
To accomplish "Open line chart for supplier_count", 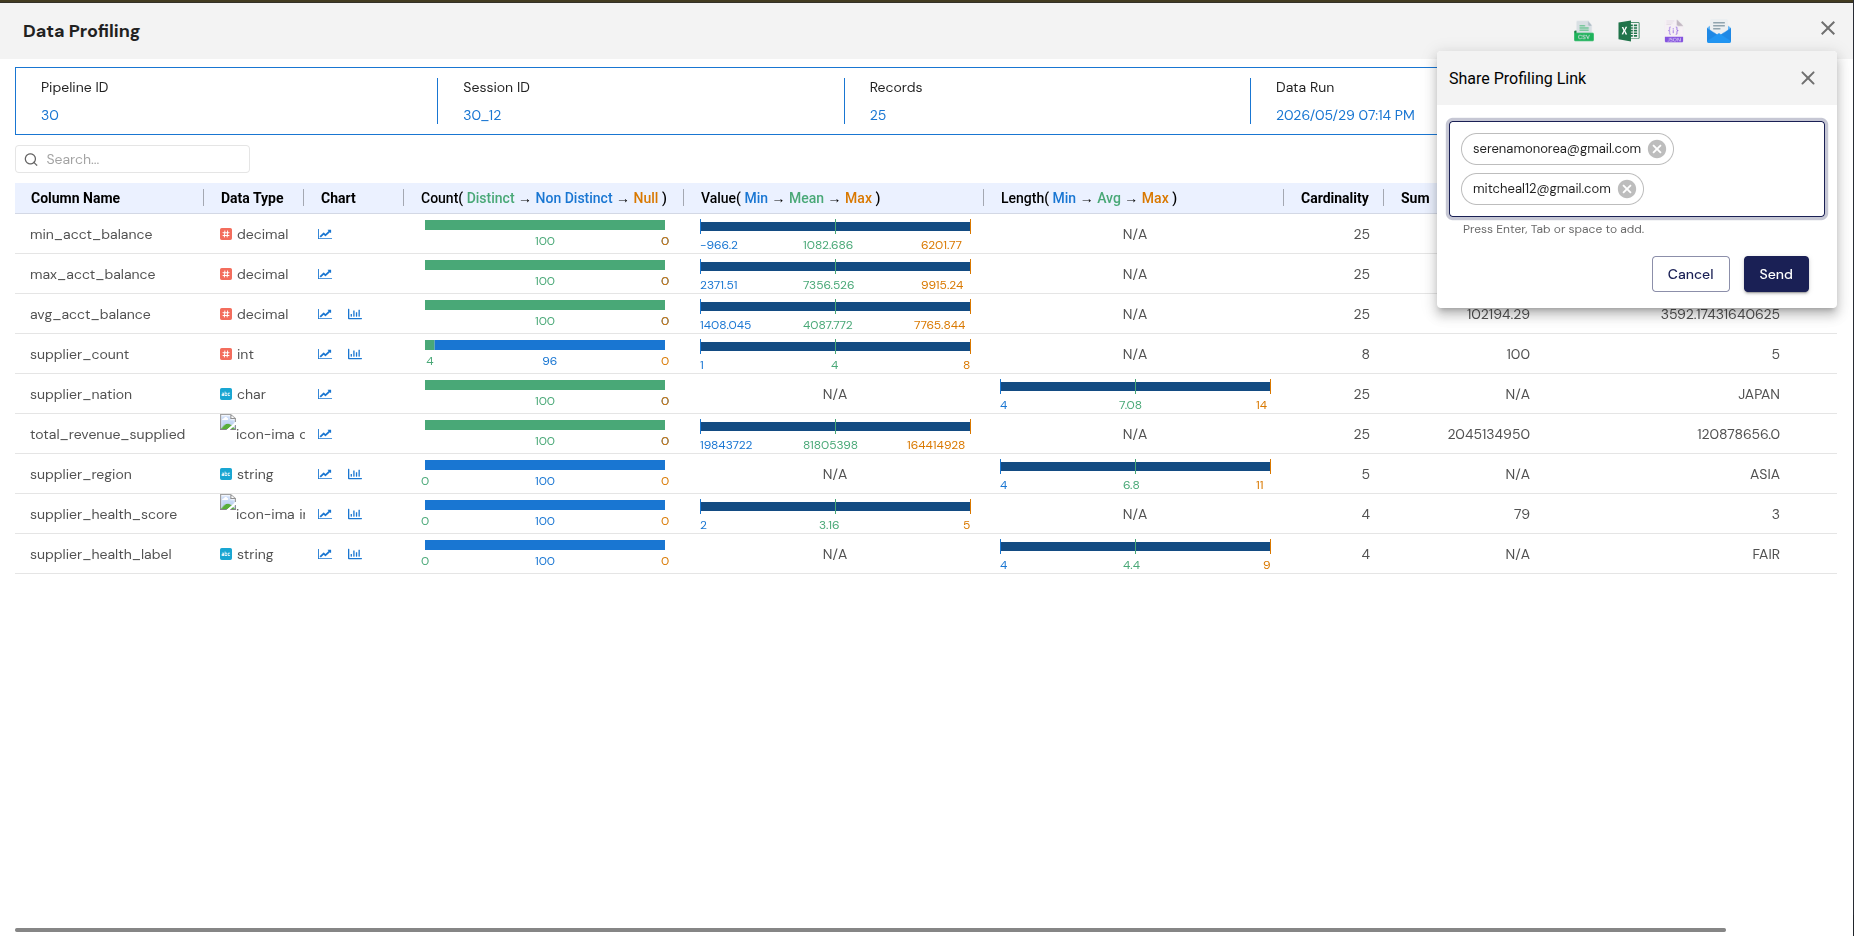I will 325,354.
